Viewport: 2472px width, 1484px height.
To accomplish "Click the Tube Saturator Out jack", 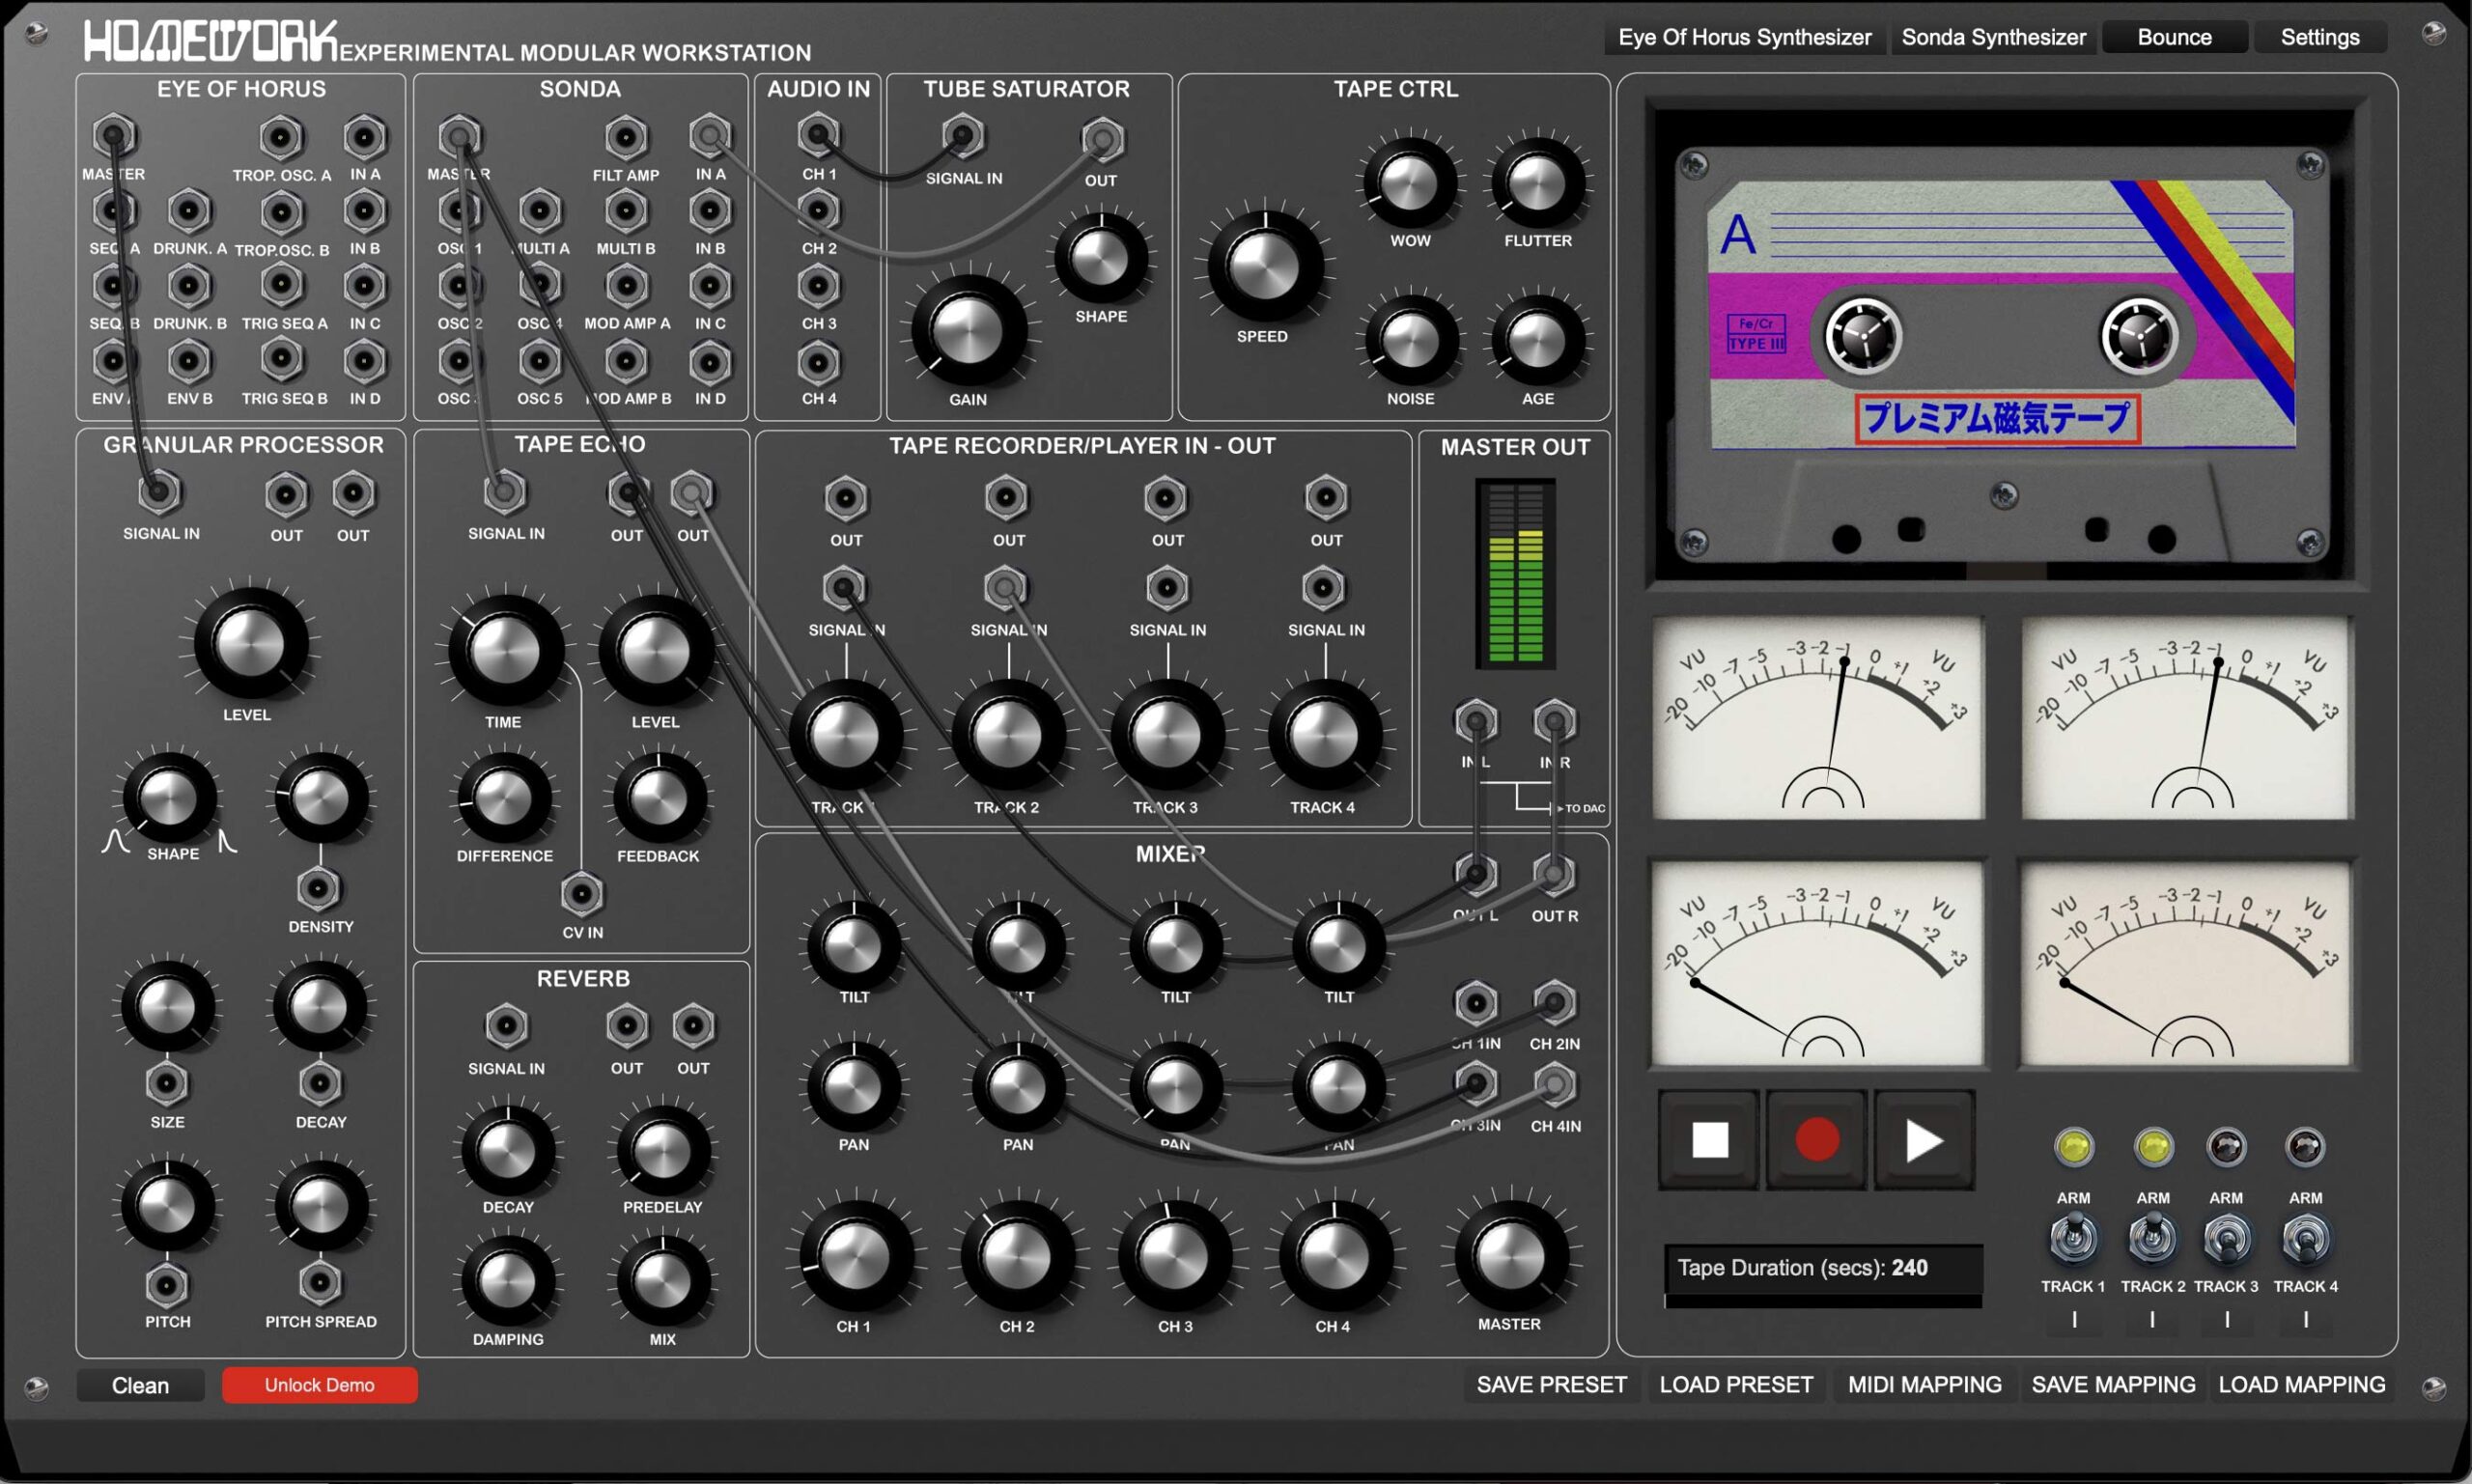I will coord(1101,139).
